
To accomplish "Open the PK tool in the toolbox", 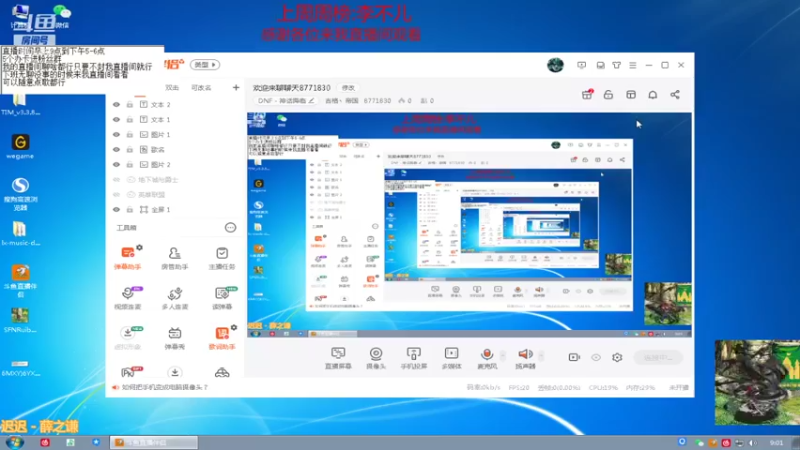I will pyautogui.click(x=130, y=372).
